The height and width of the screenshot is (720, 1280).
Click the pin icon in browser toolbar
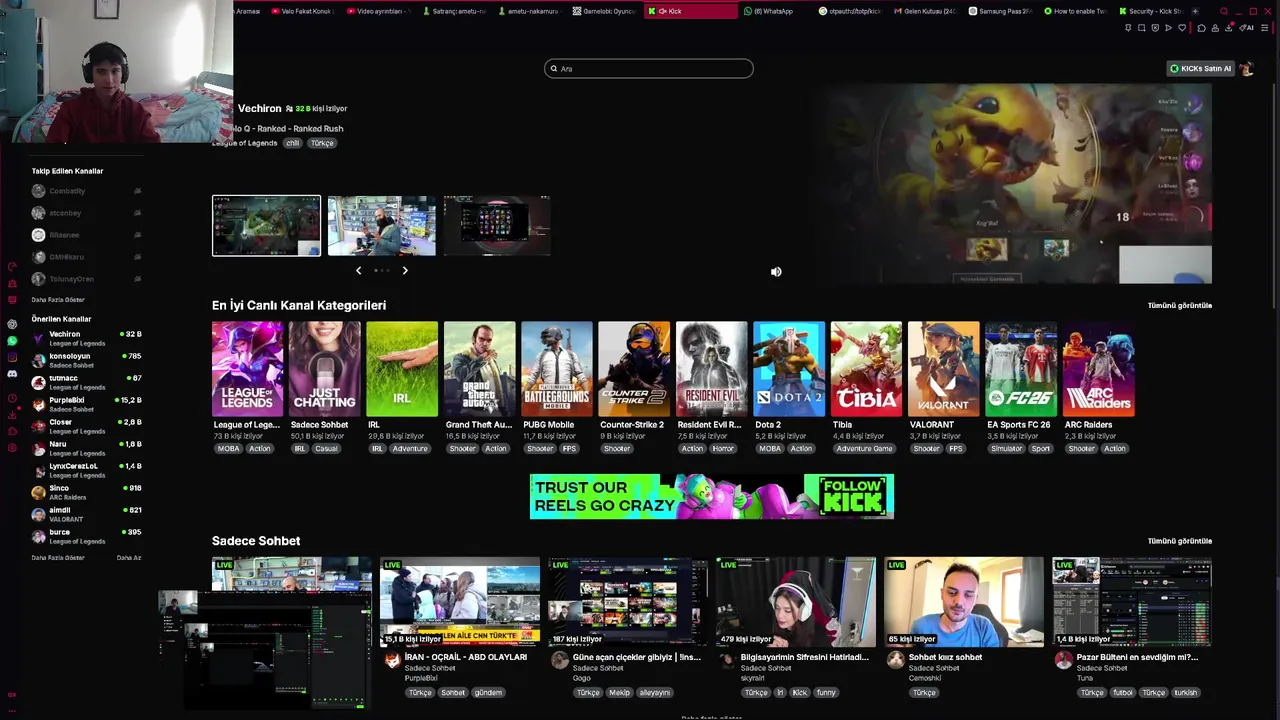click(x=1128, y=28)
